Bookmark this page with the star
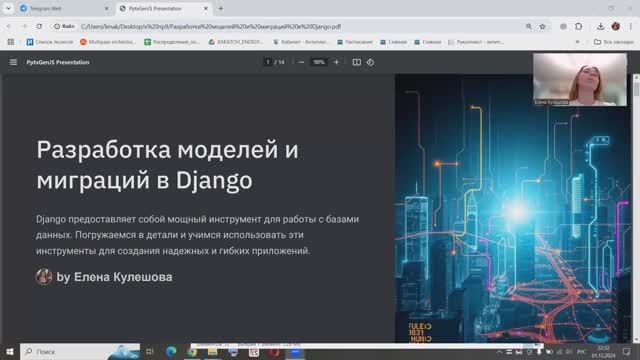The width and height of the screenshot is (640, 360). (x=542, y=27)
